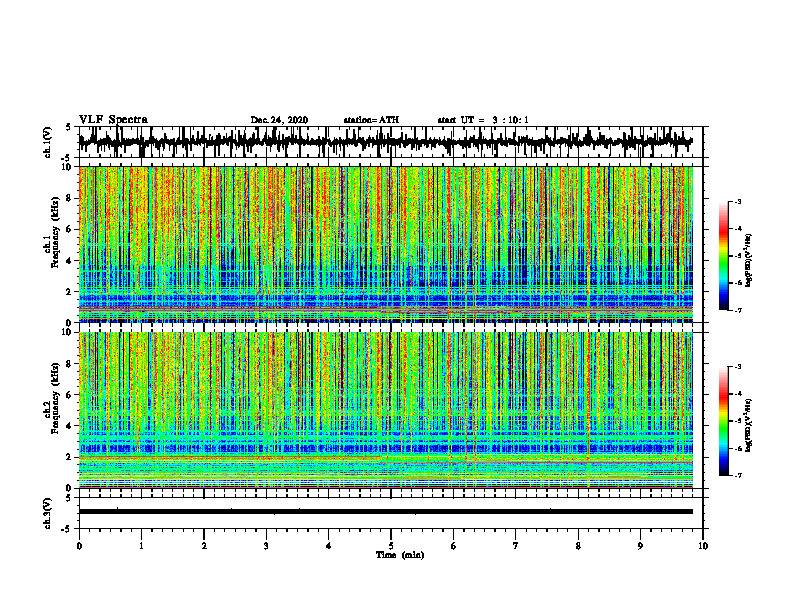Click the ch.2 "Frequency (kHz)" axis title
The width and height of the screenshot is (792, 612).
(56, 398)
